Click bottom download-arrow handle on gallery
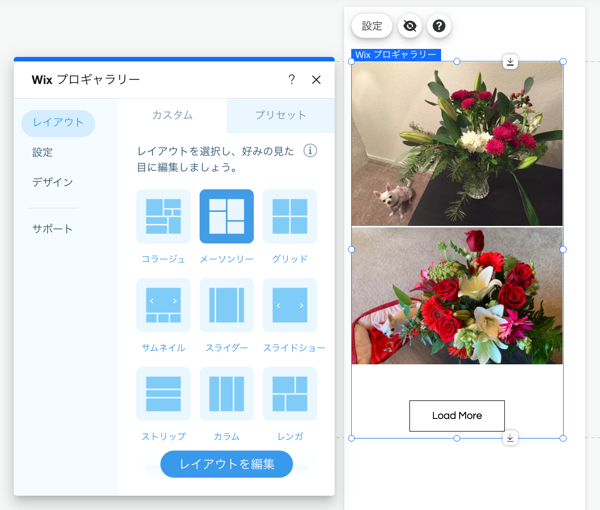Screen dimensions: 600x510 pyautogui.click(x=510, y=438)
